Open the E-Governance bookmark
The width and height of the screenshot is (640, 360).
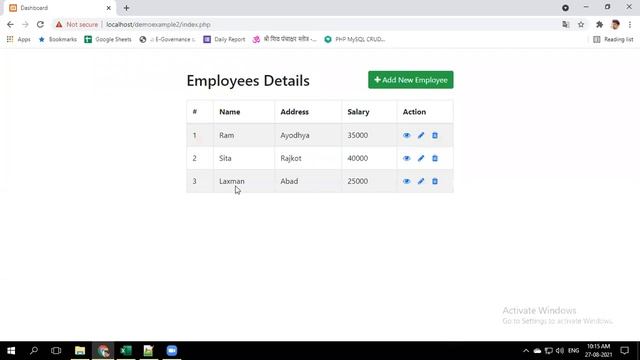(x=167, y=39)
